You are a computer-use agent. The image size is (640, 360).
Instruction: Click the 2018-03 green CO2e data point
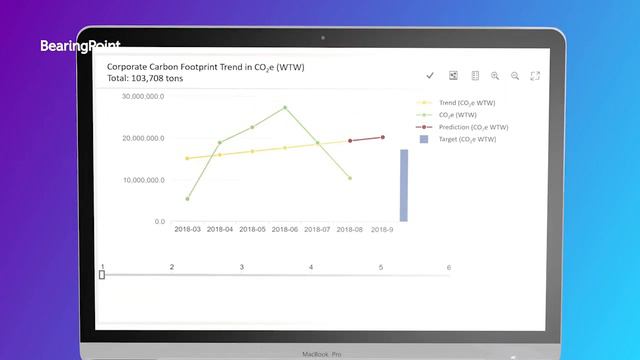coord(187,199)
